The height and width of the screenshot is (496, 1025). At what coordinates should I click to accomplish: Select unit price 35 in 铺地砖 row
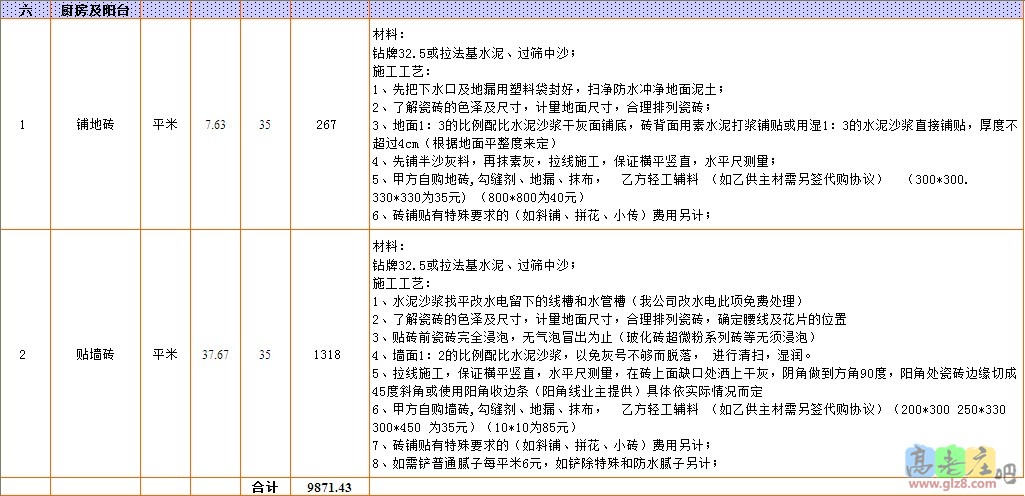[264, 126]
